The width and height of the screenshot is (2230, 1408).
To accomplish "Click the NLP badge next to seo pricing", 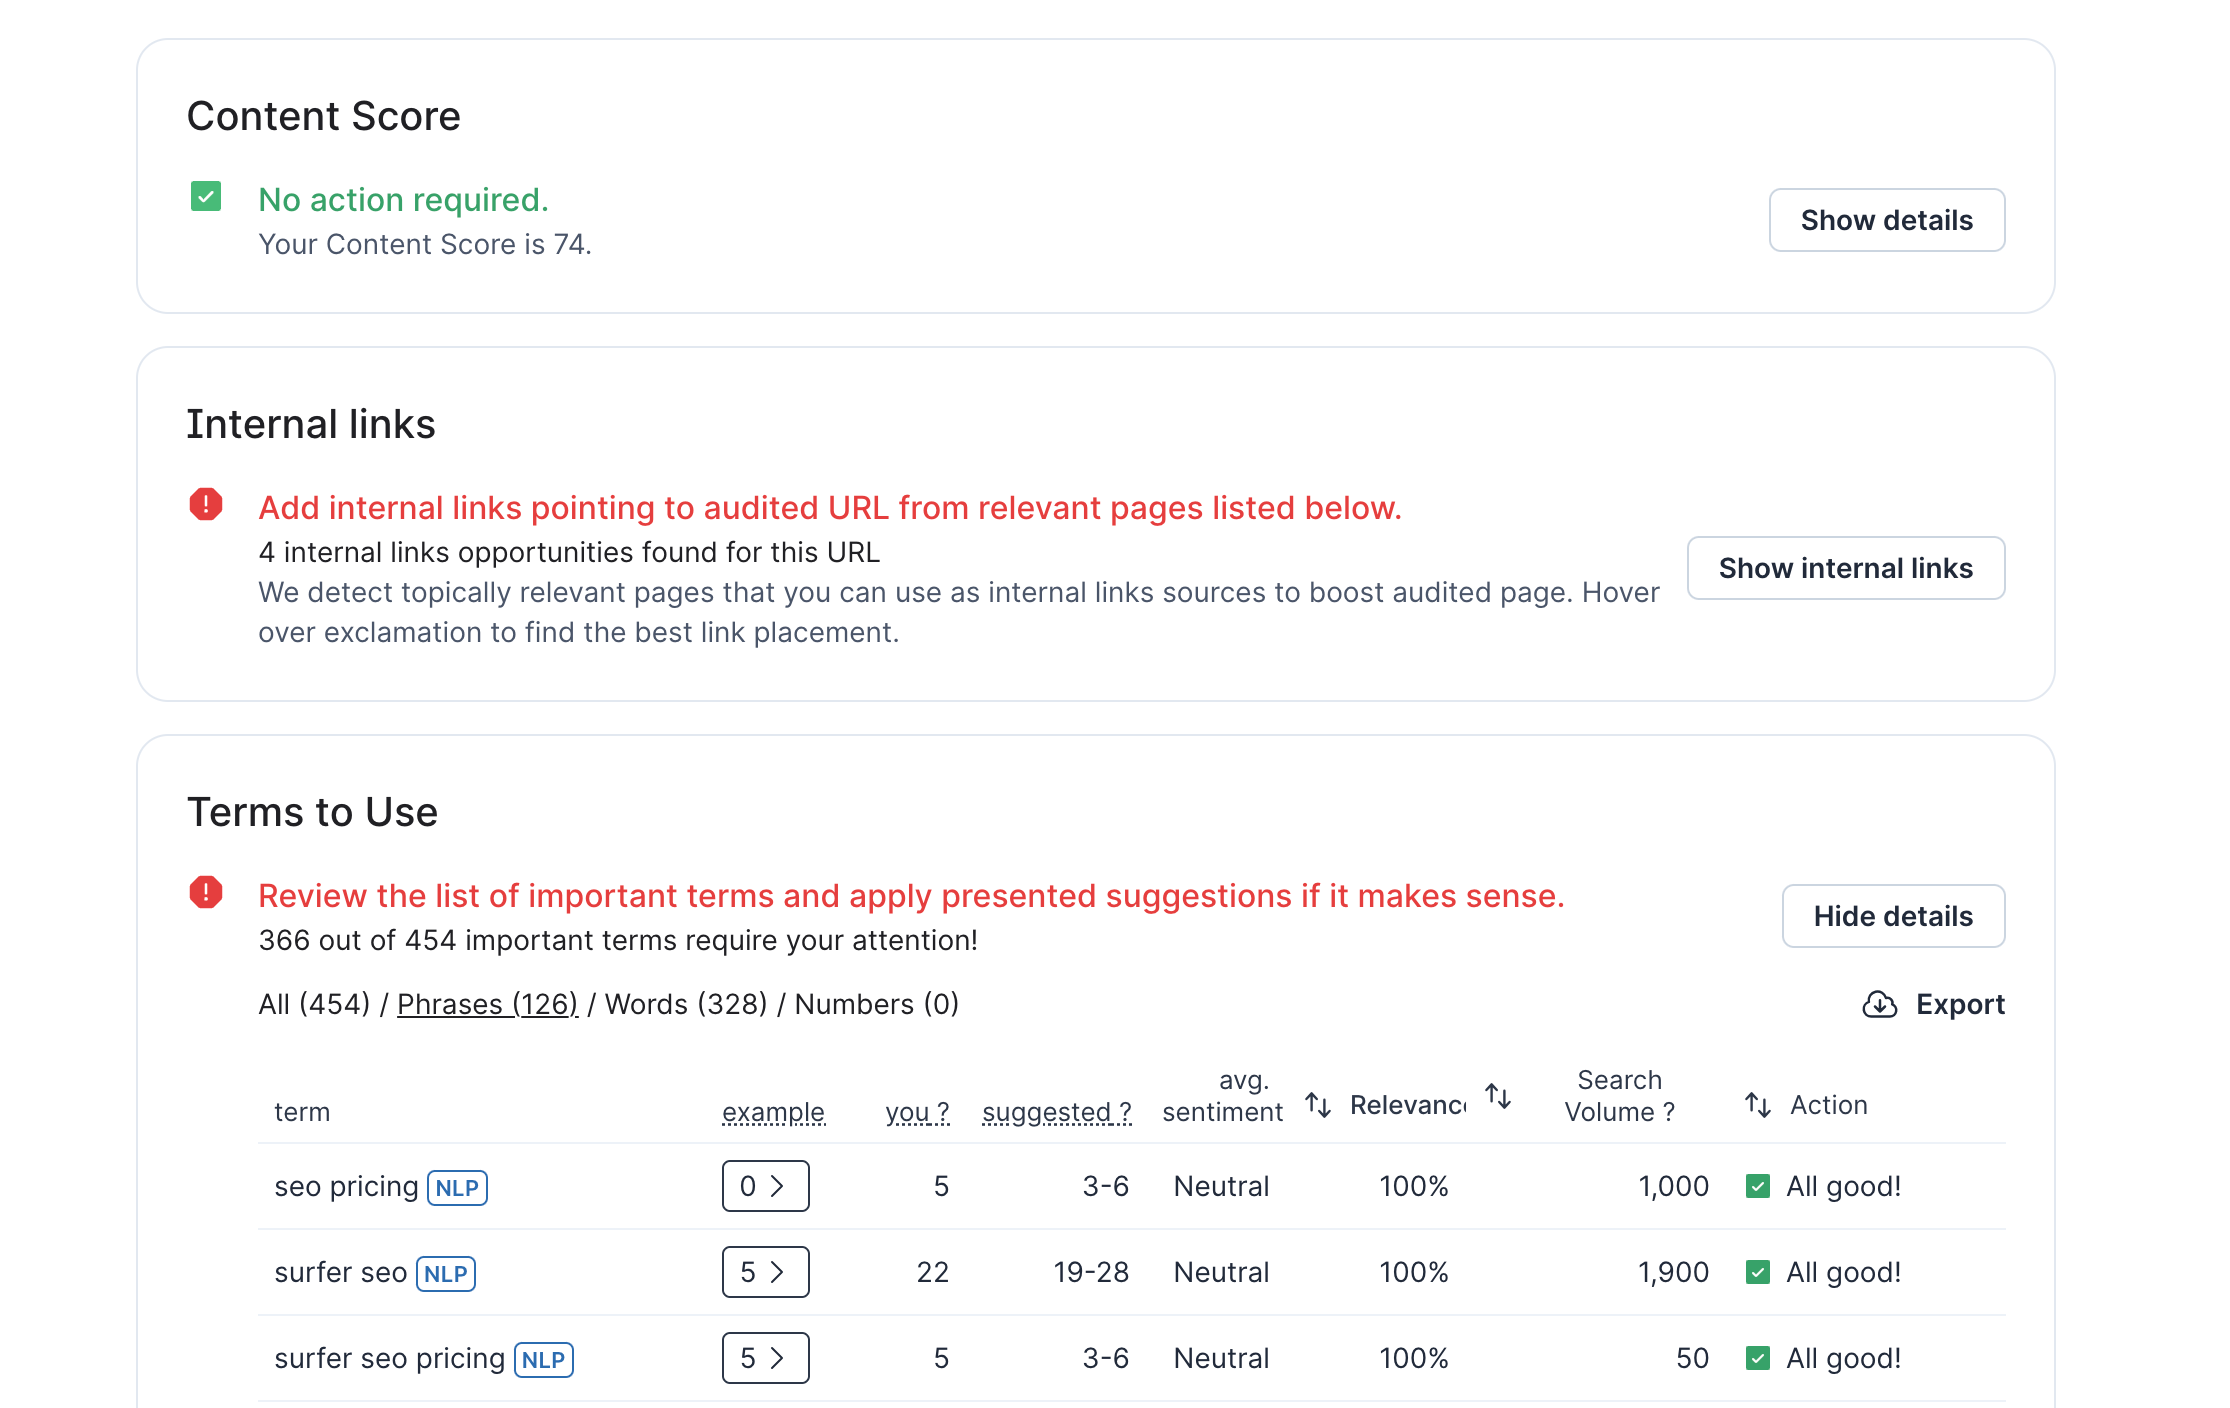I will tap(458, 1188).
